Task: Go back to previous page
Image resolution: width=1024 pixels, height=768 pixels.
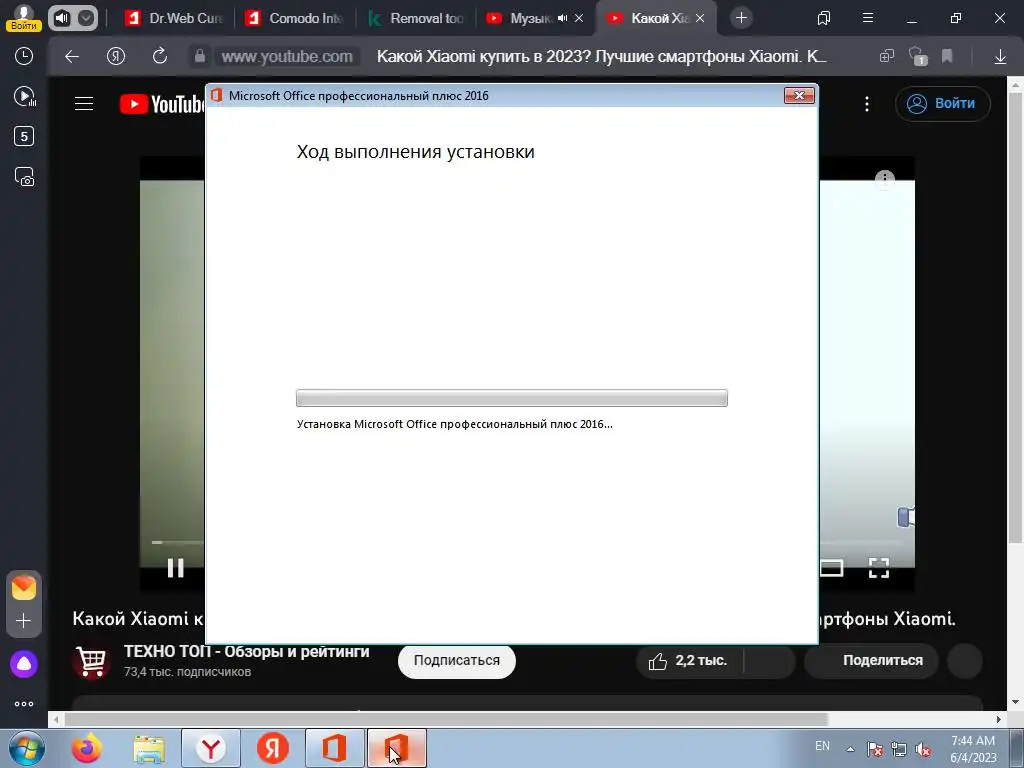Action: [72, 57]
